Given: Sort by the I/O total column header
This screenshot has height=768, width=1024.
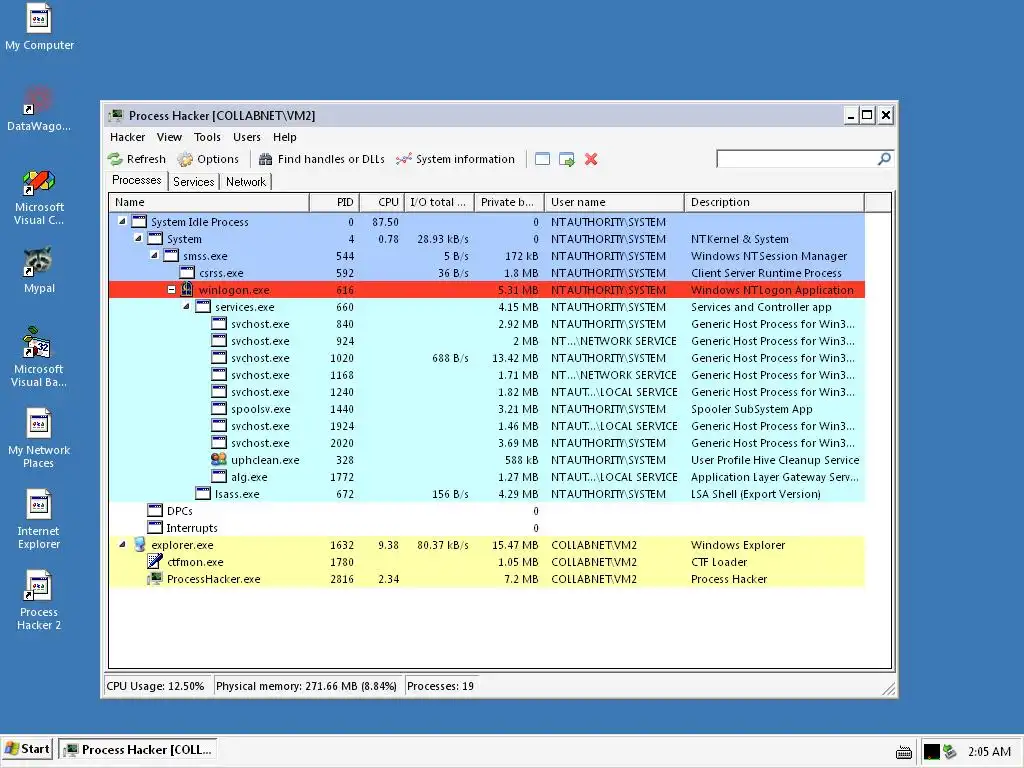Looking at the screenshot, I should (440, 202).
